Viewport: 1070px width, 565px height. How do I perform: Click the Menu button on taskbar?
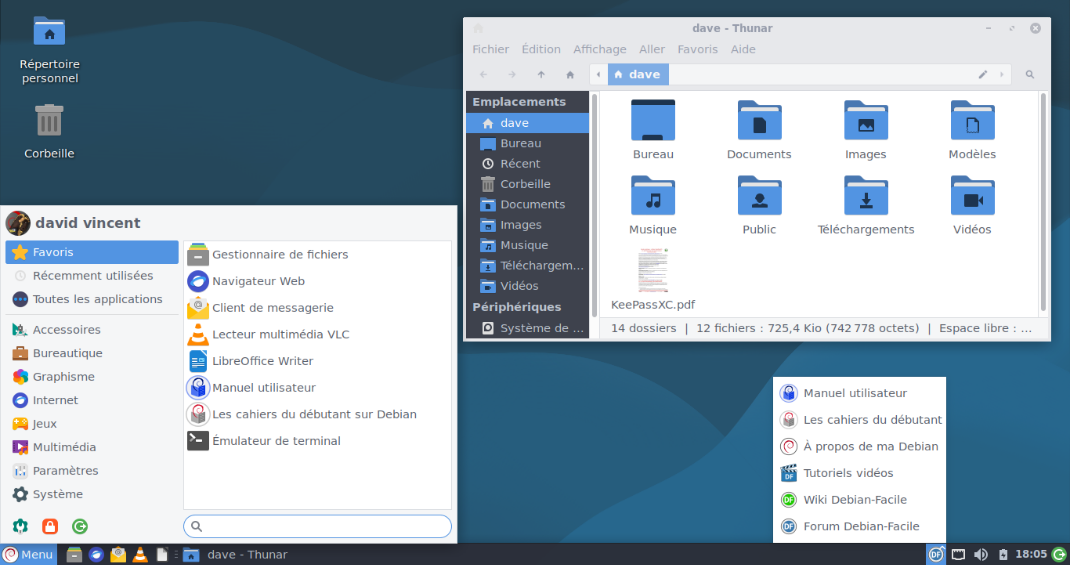coord(28,555)
